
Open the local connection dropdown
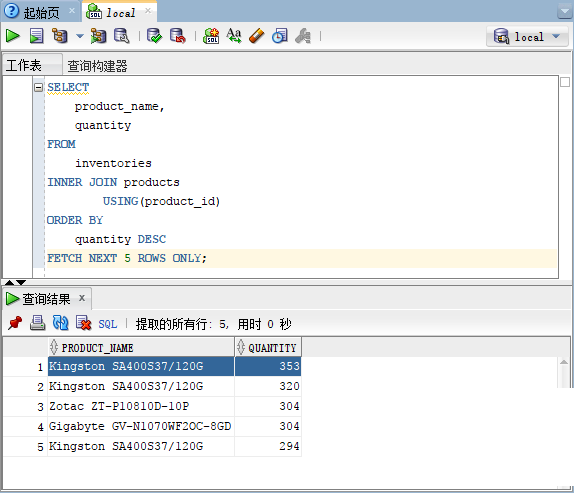click(x=527, y=37)
